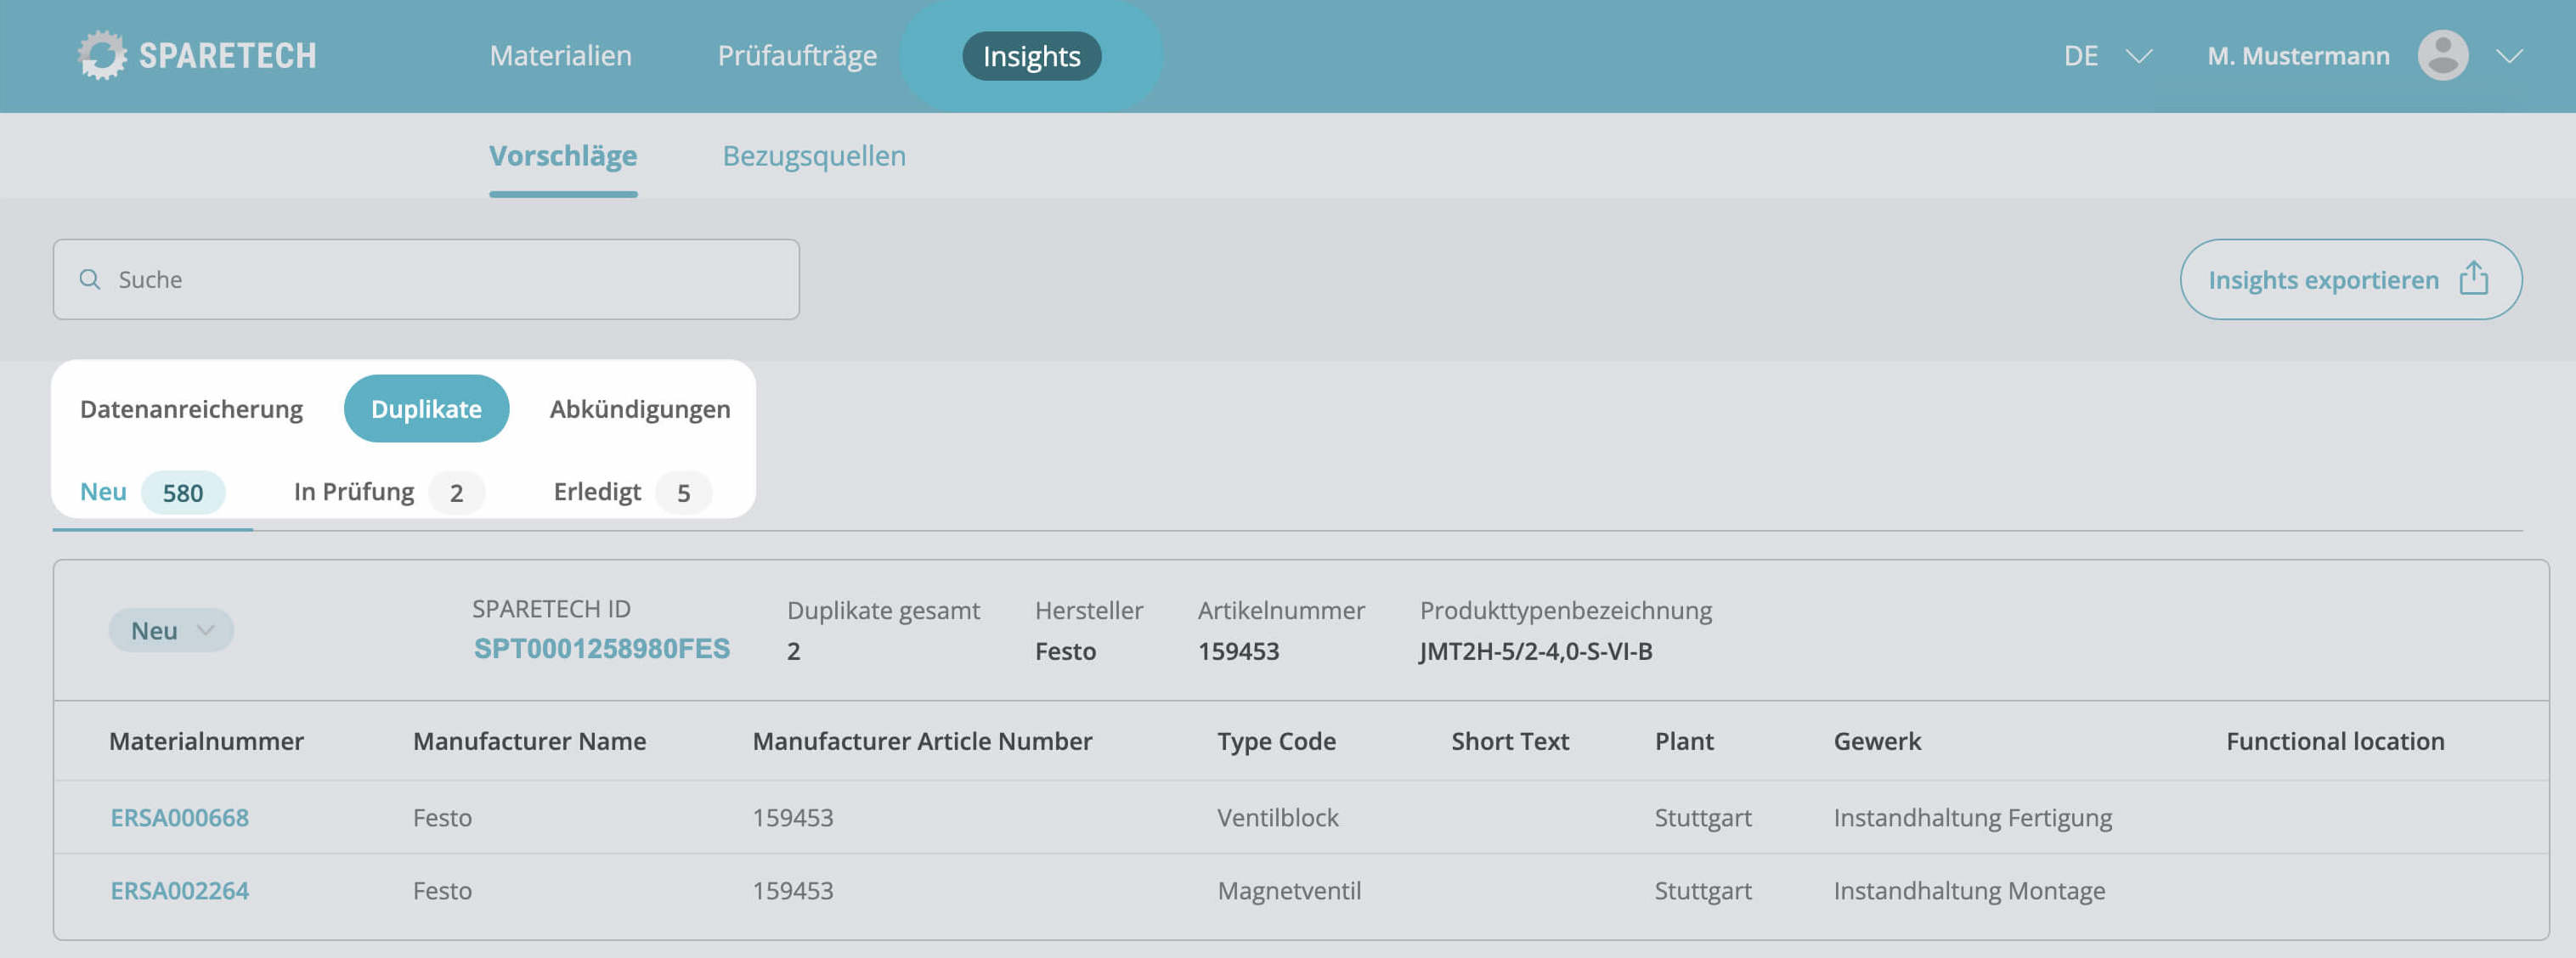Image resolution: width=2576 pixels, height=958 pixels.
Task: Click the Ventilblock type code cell
Action: [1277, 817]
